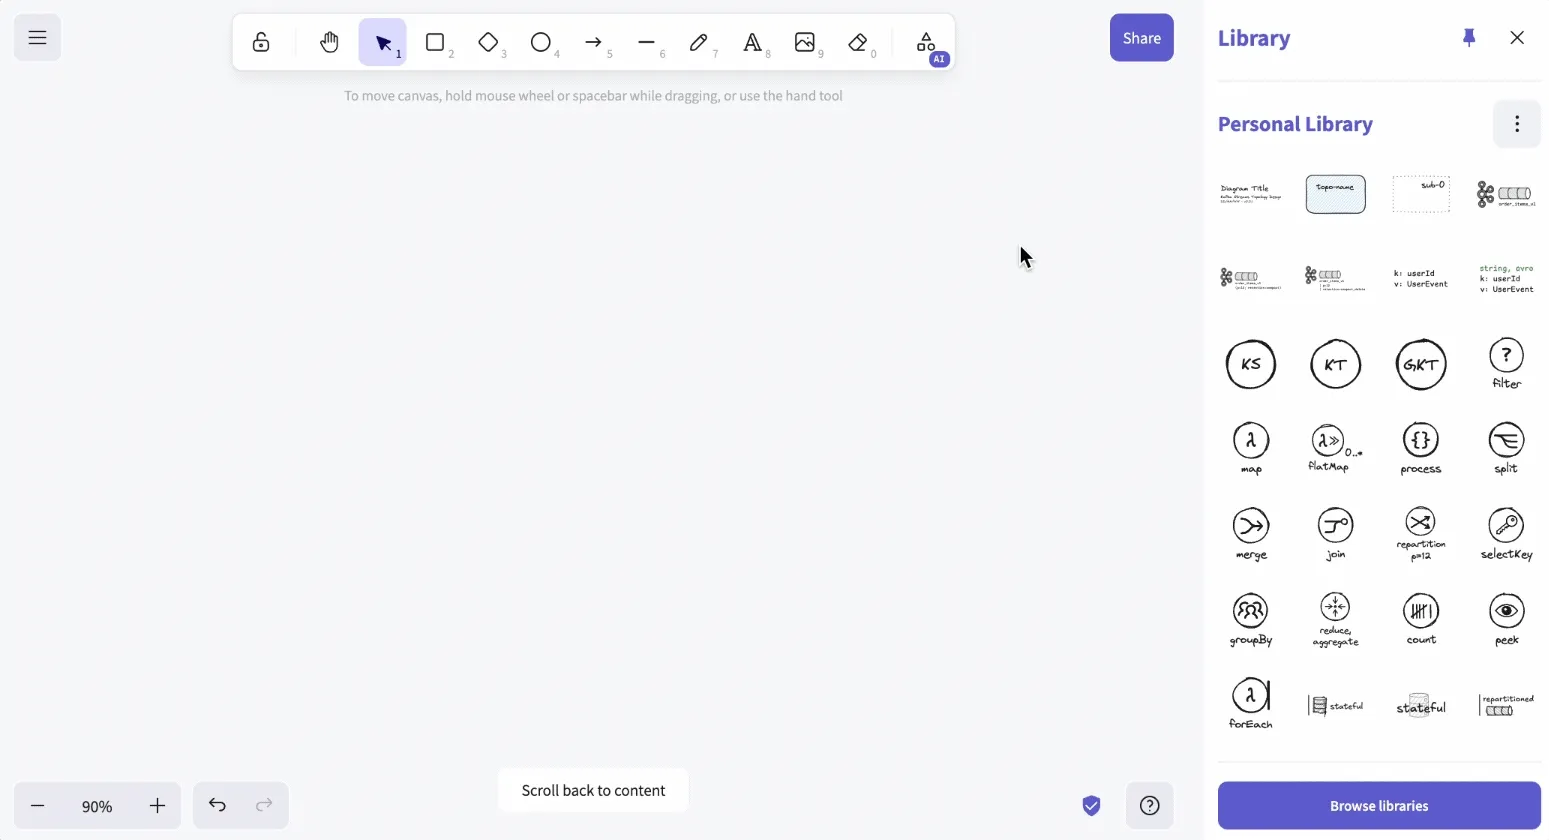The height and width of the screenshot is (840, 1549).
Task: Select the Ellipse tool
Action: click(x=541, y=42)
